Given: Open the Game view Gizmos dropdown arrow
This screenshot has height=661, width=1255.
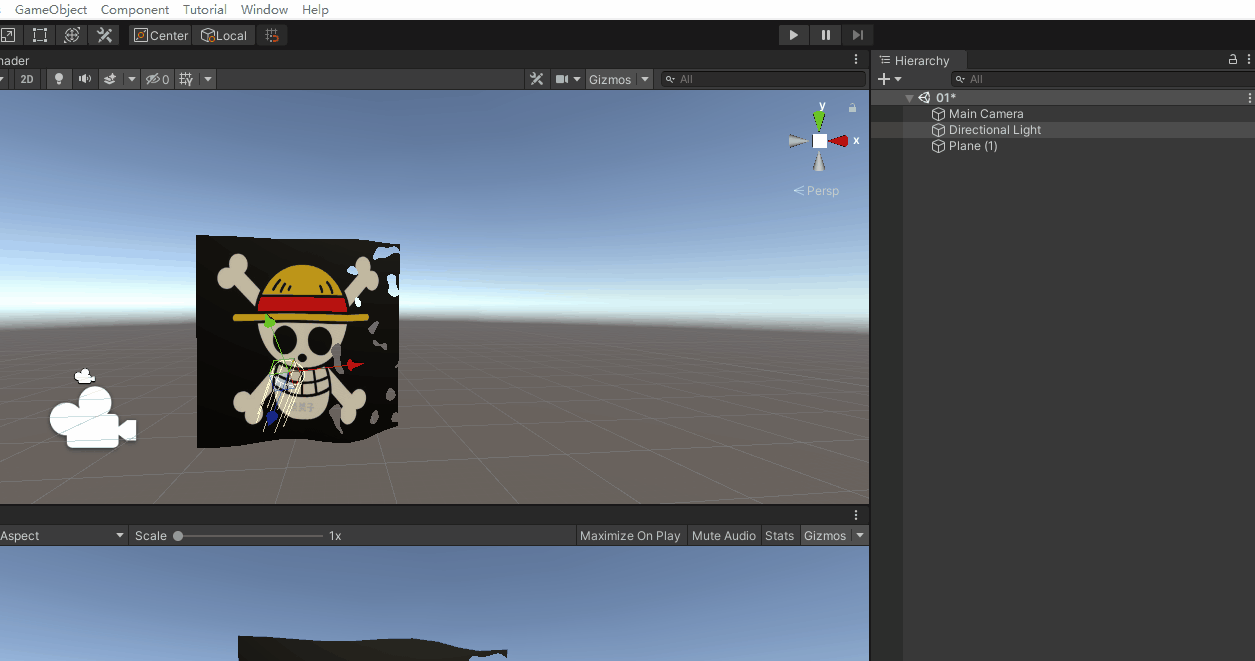Looking at the screenshot, I should (x=859, y=536).
